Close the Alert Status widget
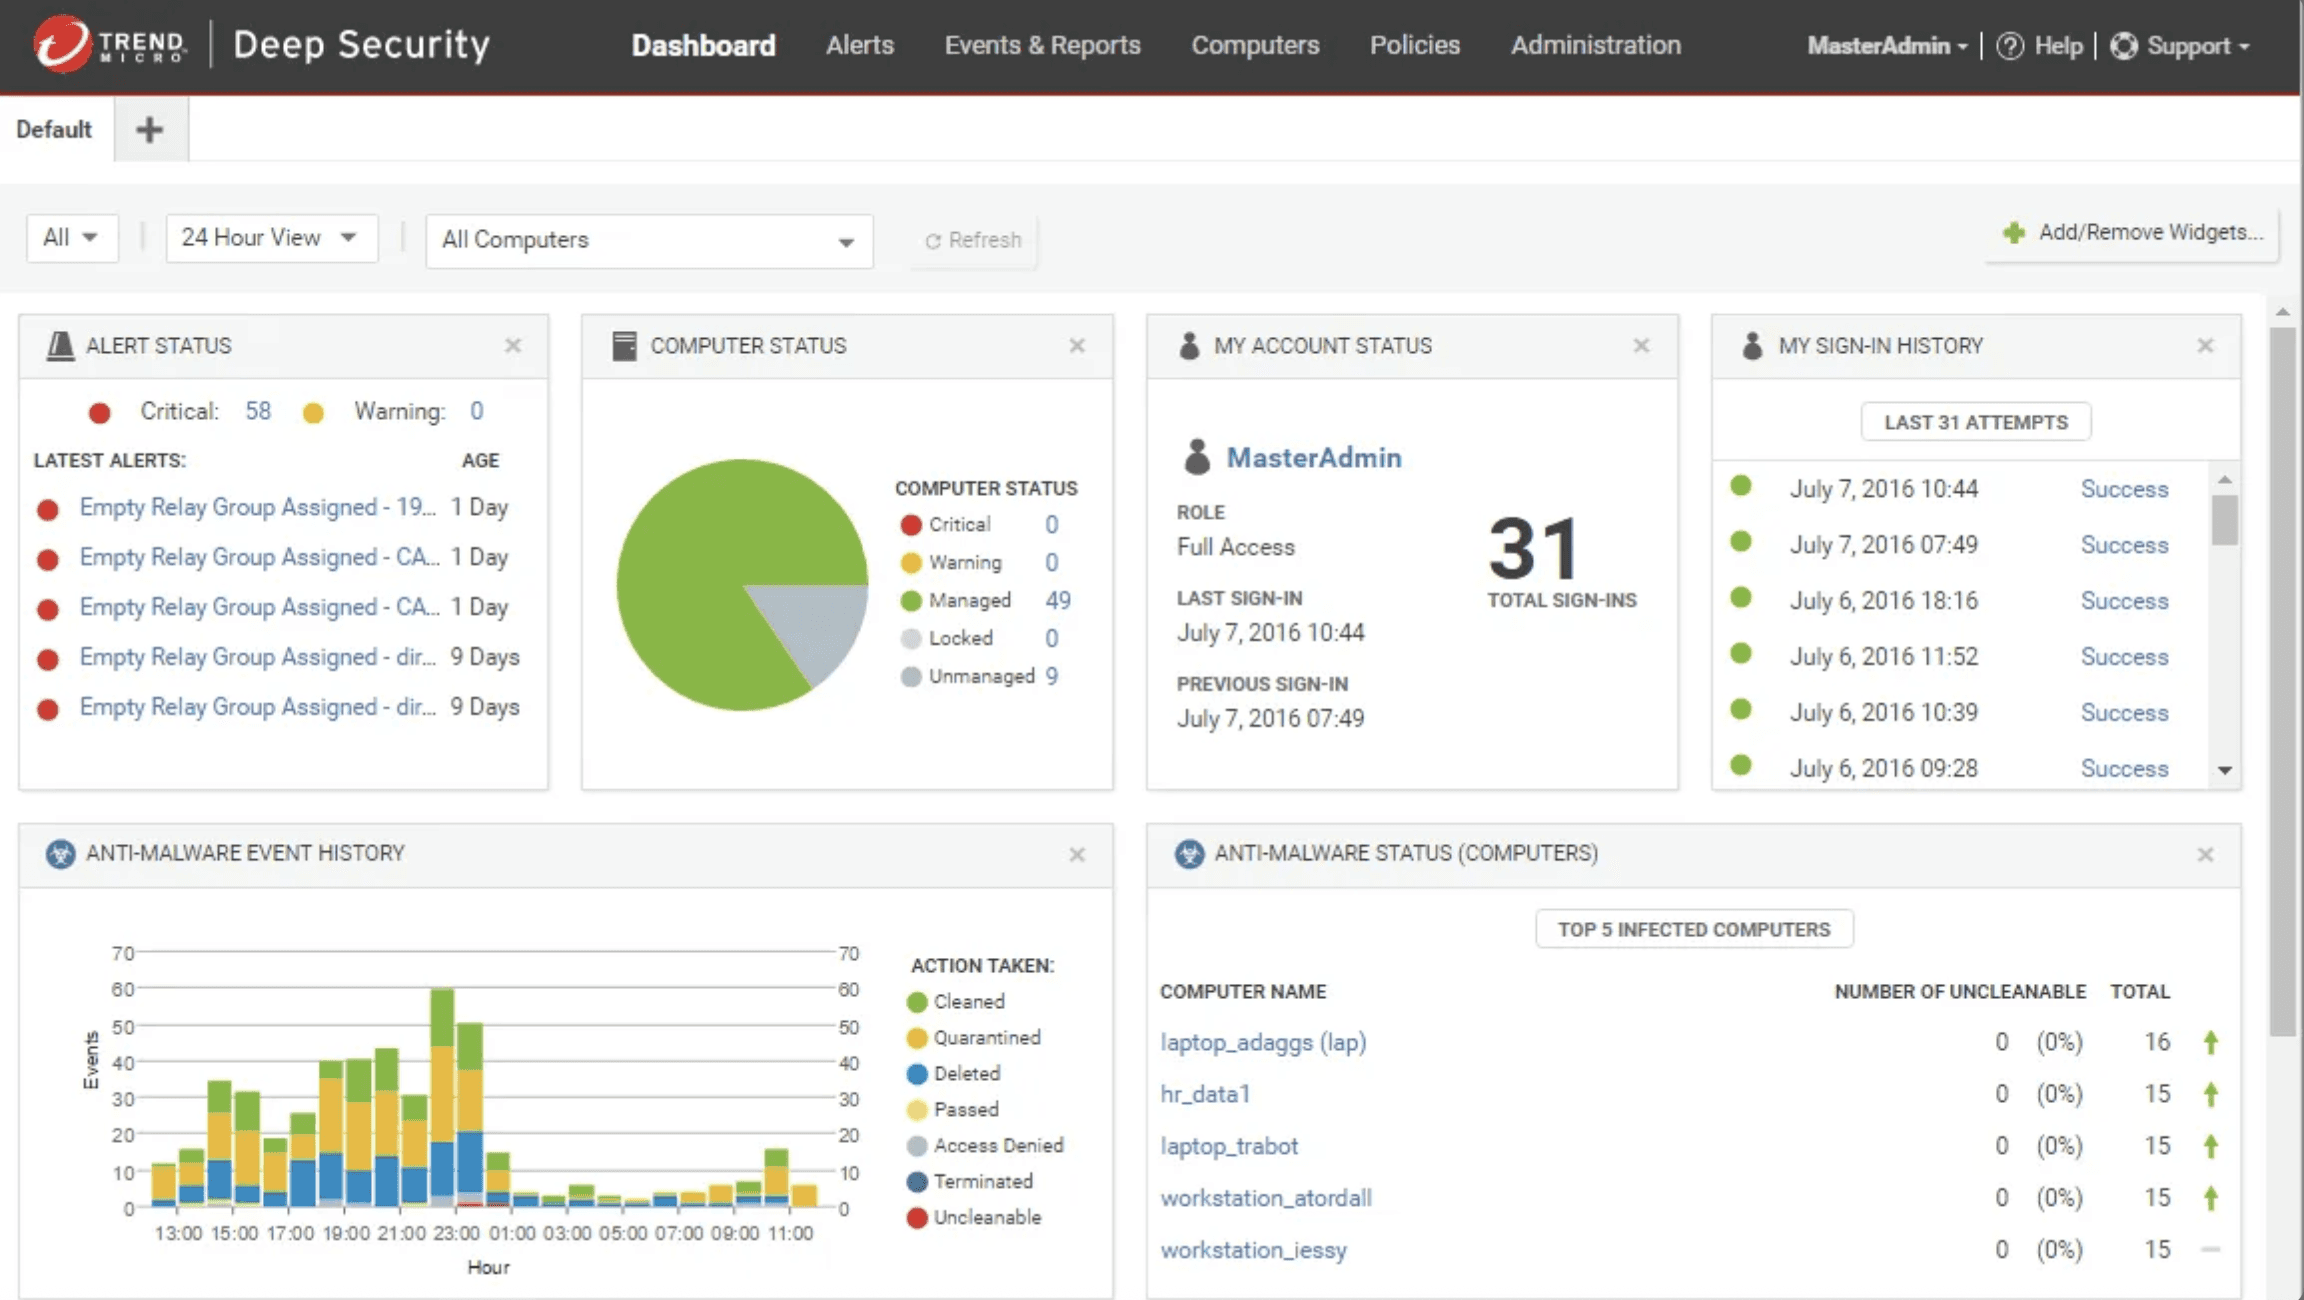Screen dimensions: 2304x1300 point(513,344)
